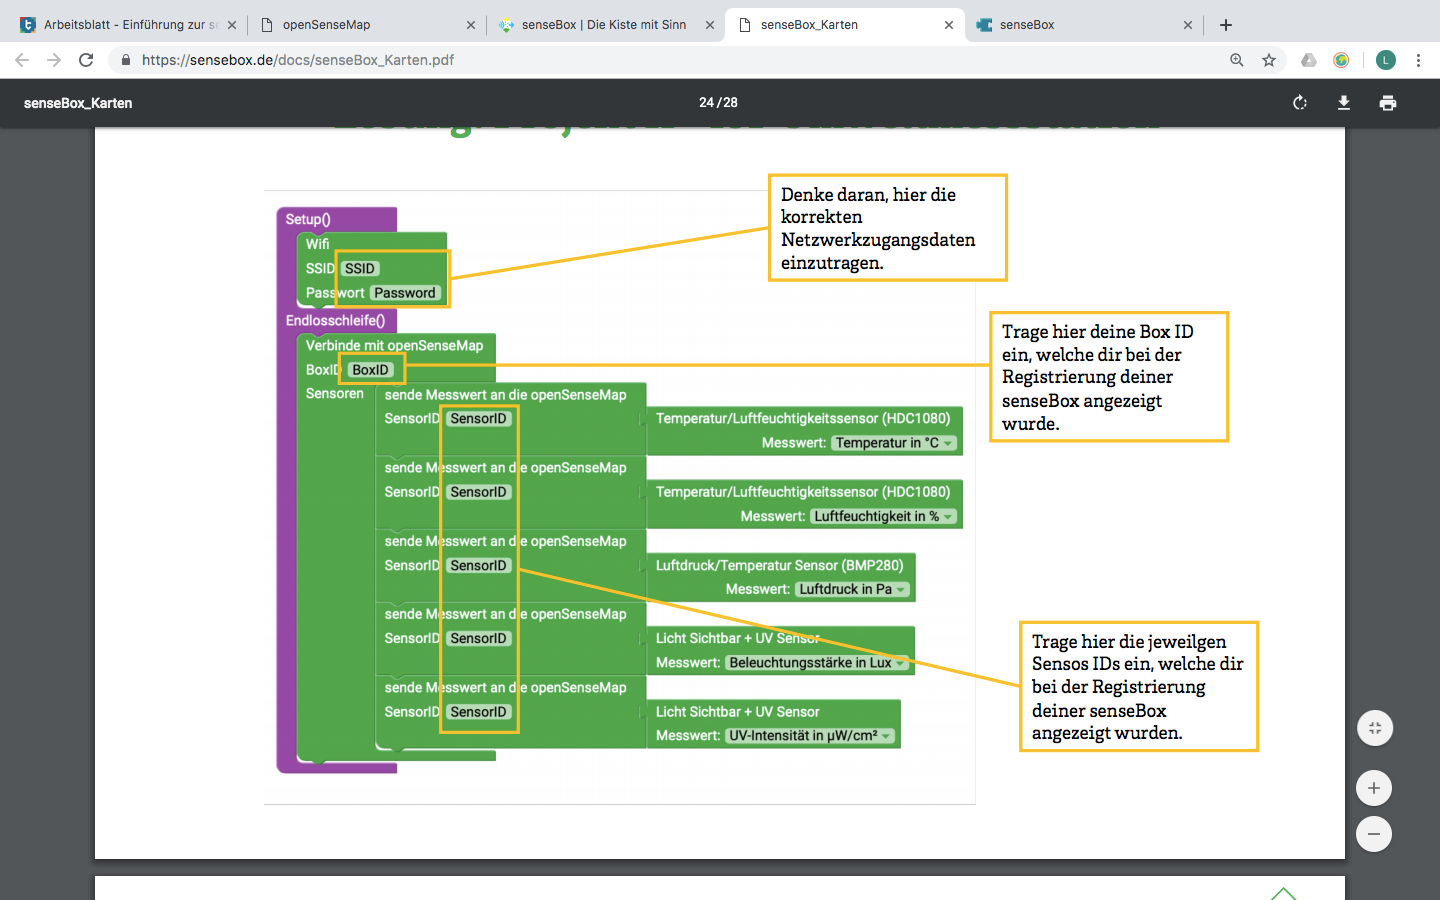Close the senseBox_Karten tab
The height and width of the screenshot is (900, 1440).
point(949,25)
